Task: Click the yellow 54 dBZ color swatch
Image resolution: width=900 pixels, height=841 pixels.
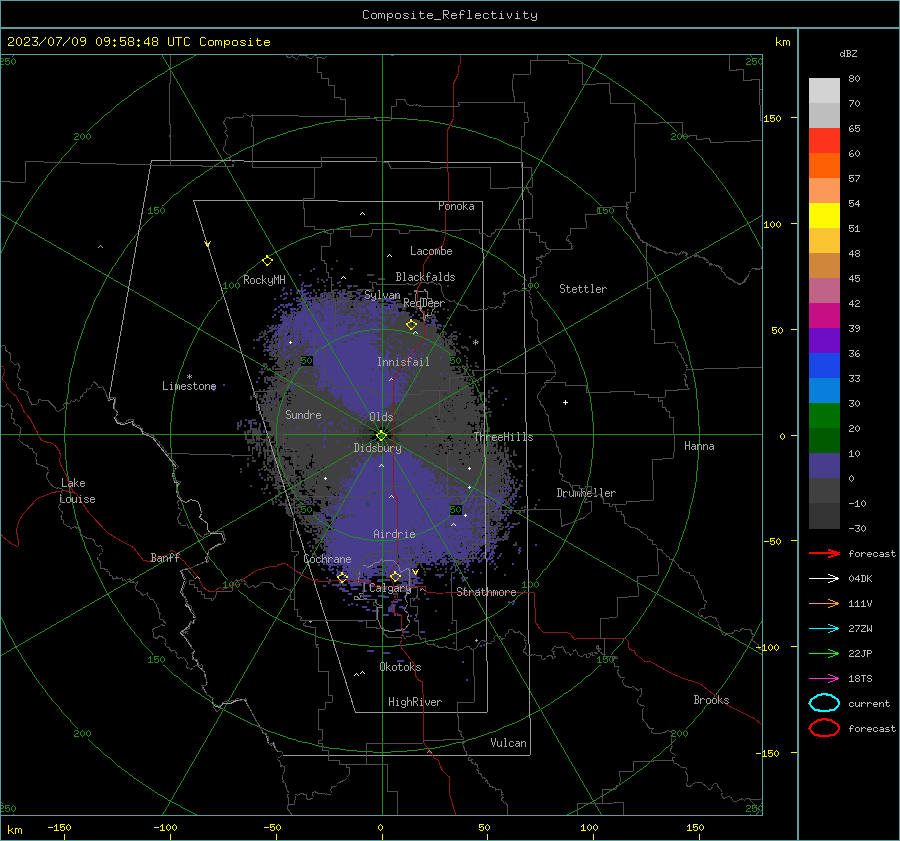Action: pyautogui.click(x=825, y=216)
